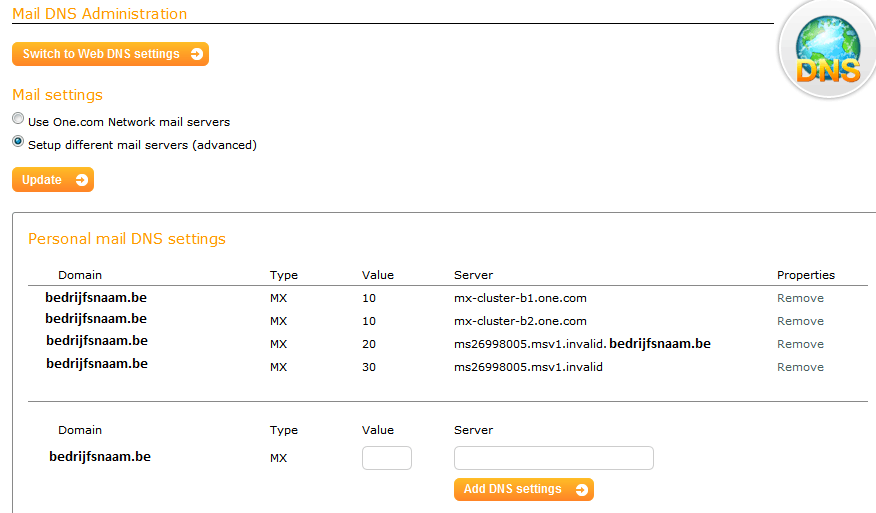Select Setup different mail servers (advanced)
876x513 pixels.
(18, 142)
